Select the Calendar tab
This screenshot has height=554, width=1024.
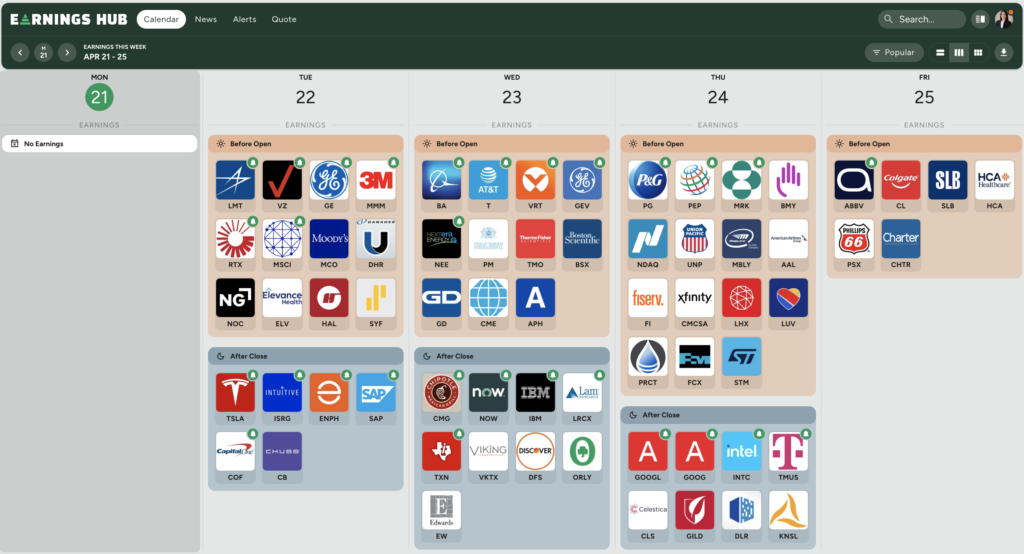161,19
